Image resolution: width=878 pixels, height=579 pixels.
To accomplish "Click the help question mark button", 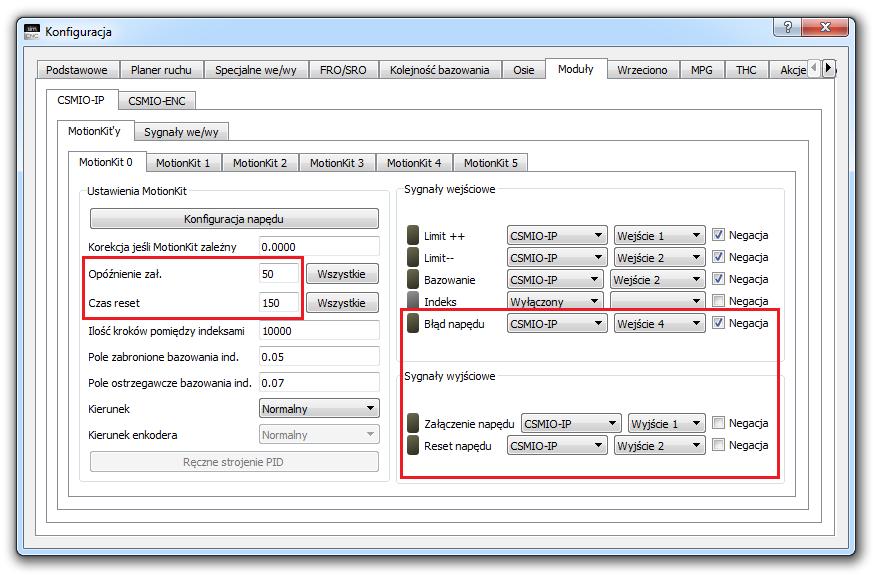I will click(x=787, y=27).
